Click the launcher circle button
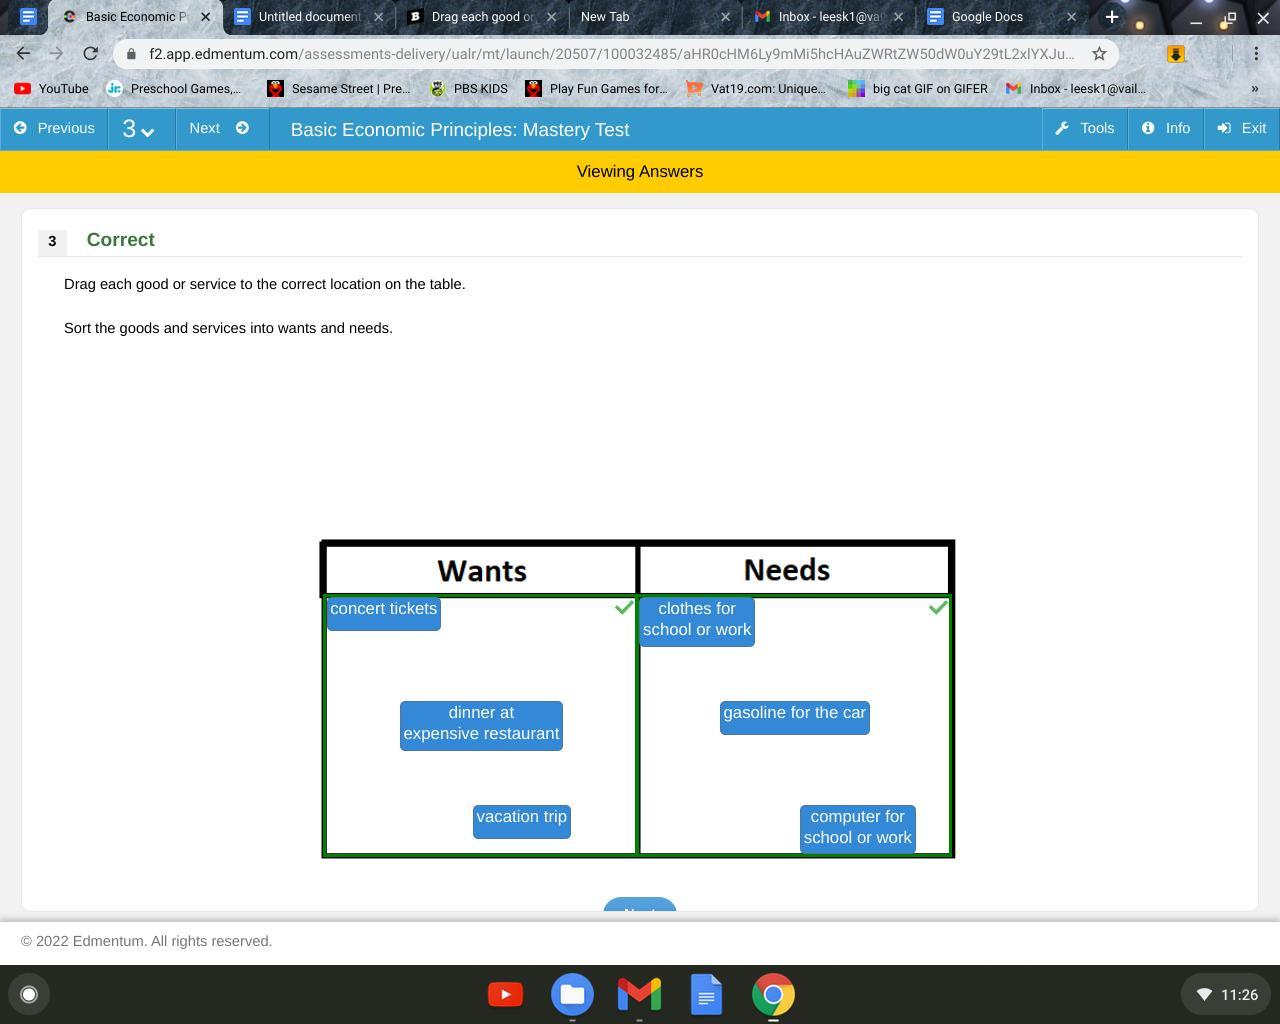The image size is (1280, 1024). pos(29,994)
